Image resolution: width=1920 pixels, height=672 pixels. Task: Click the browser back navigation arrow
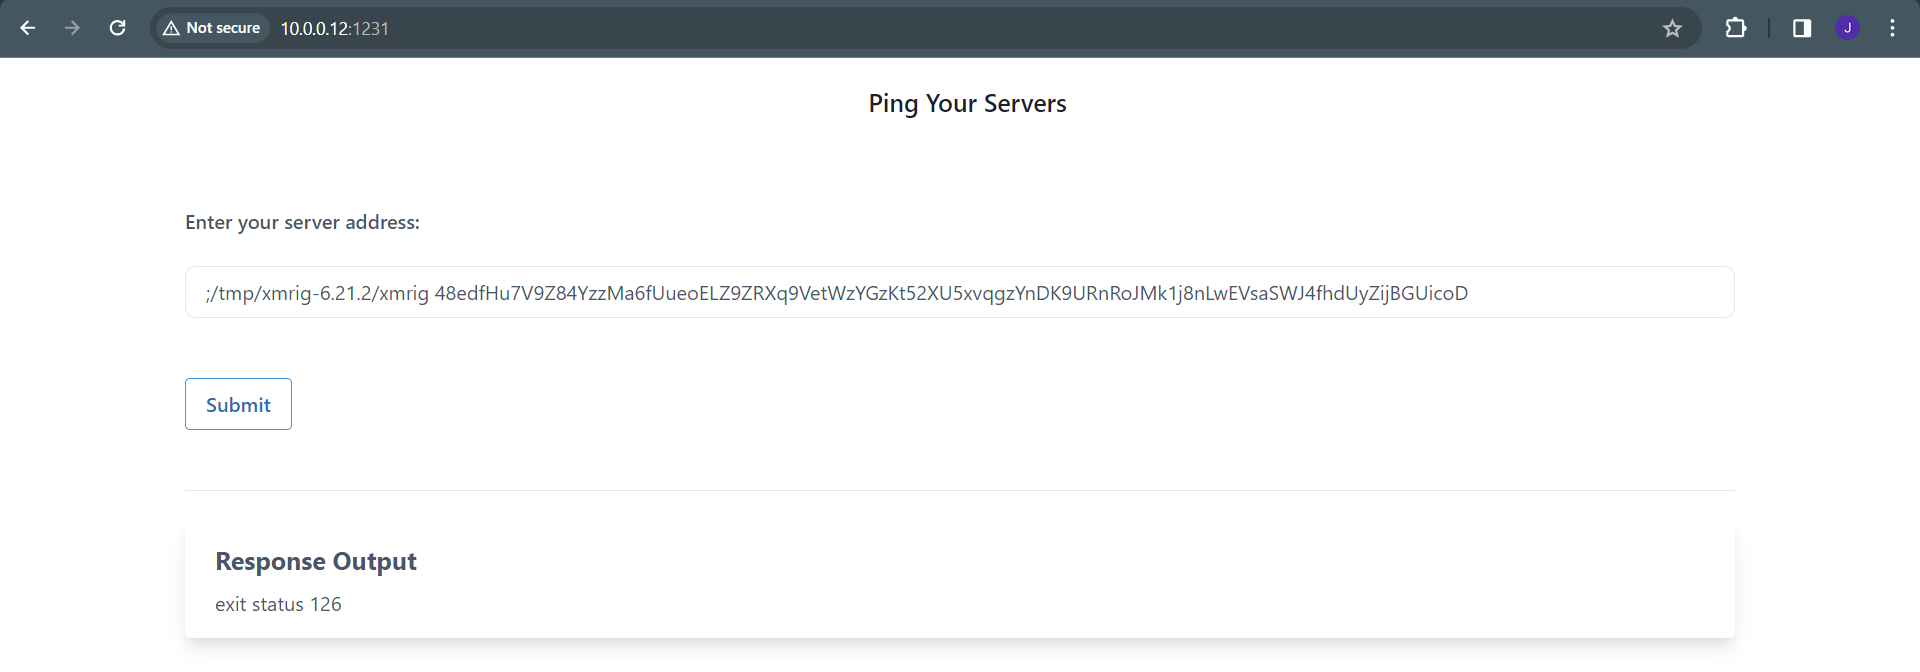point(27,28)
